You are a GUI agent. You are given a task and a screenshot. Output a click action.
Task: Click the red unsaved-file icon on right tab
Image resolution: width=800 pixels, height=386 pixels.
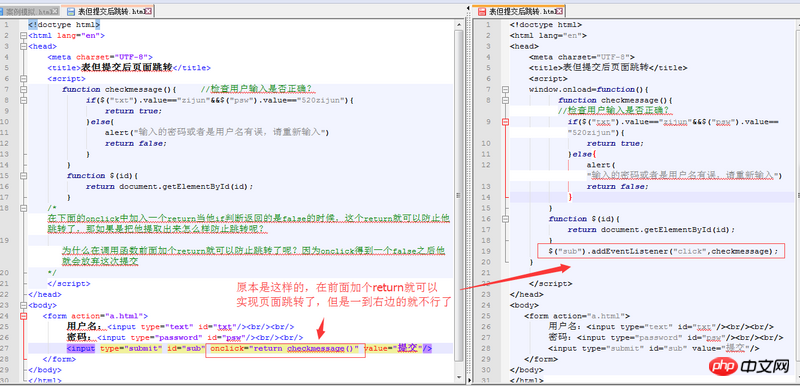[481, 11]
